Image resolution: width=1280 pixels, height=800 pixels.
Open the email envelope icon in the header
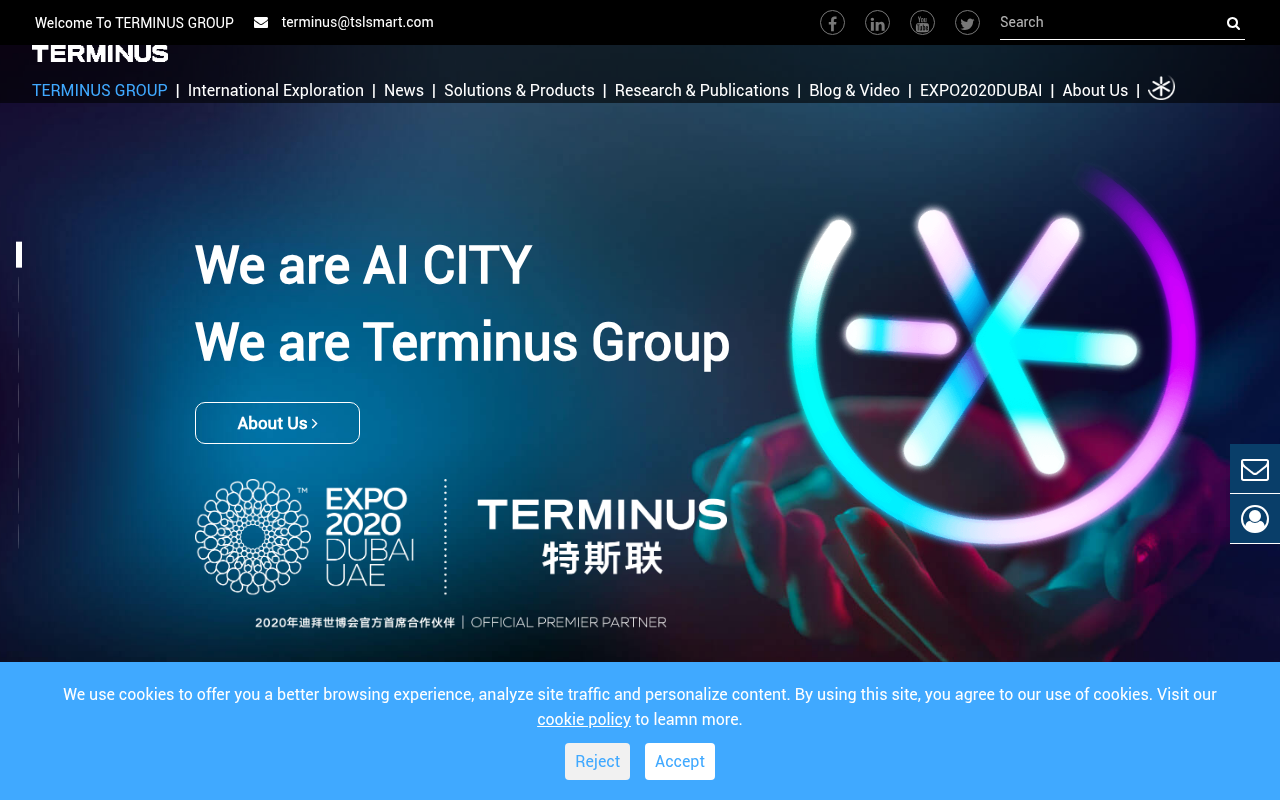(x=258, y=20)
